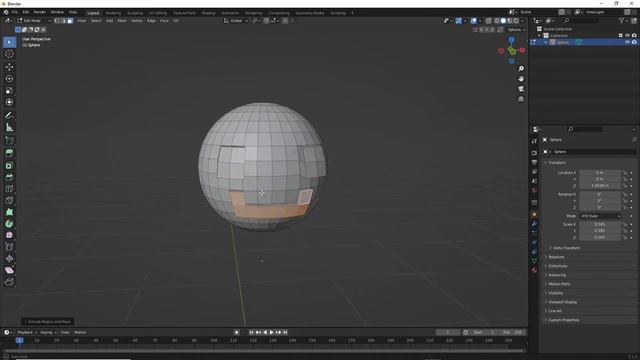This screenshot has height=360, width=640.
Task: Open the Mesh menu in viewport header
Action: [122, 21]
